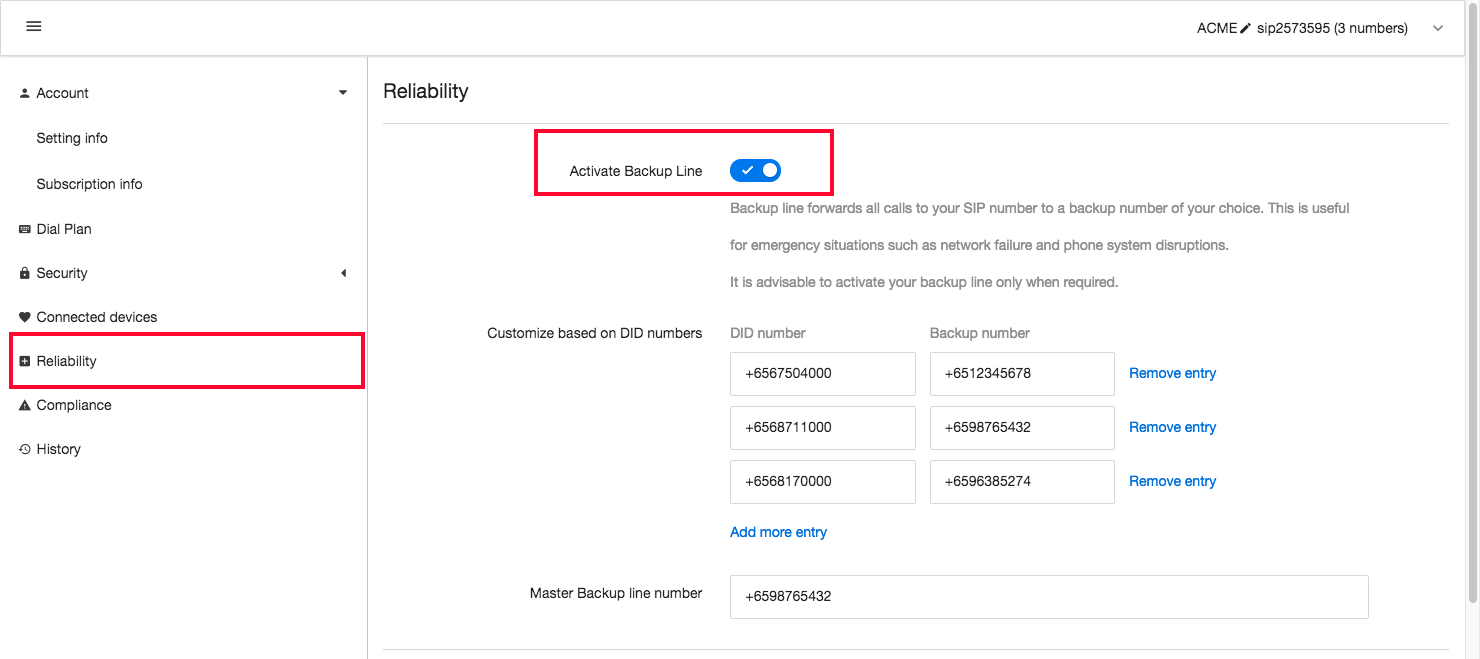Click the Compliance warning triangle icon

(25, 405)
